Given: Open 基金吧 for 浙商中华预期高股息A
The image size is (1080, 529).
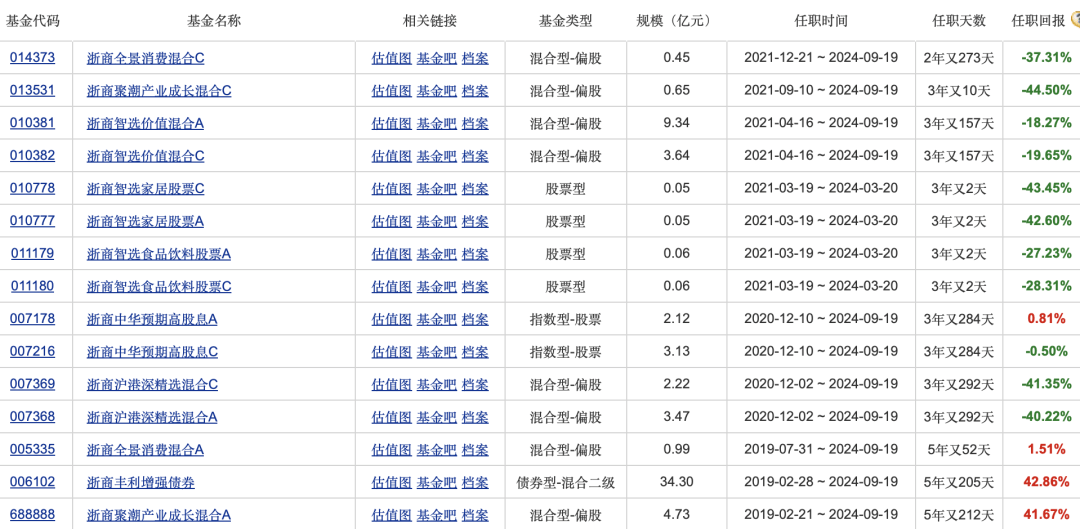Looking at the screenshot, I should point(436,320).
